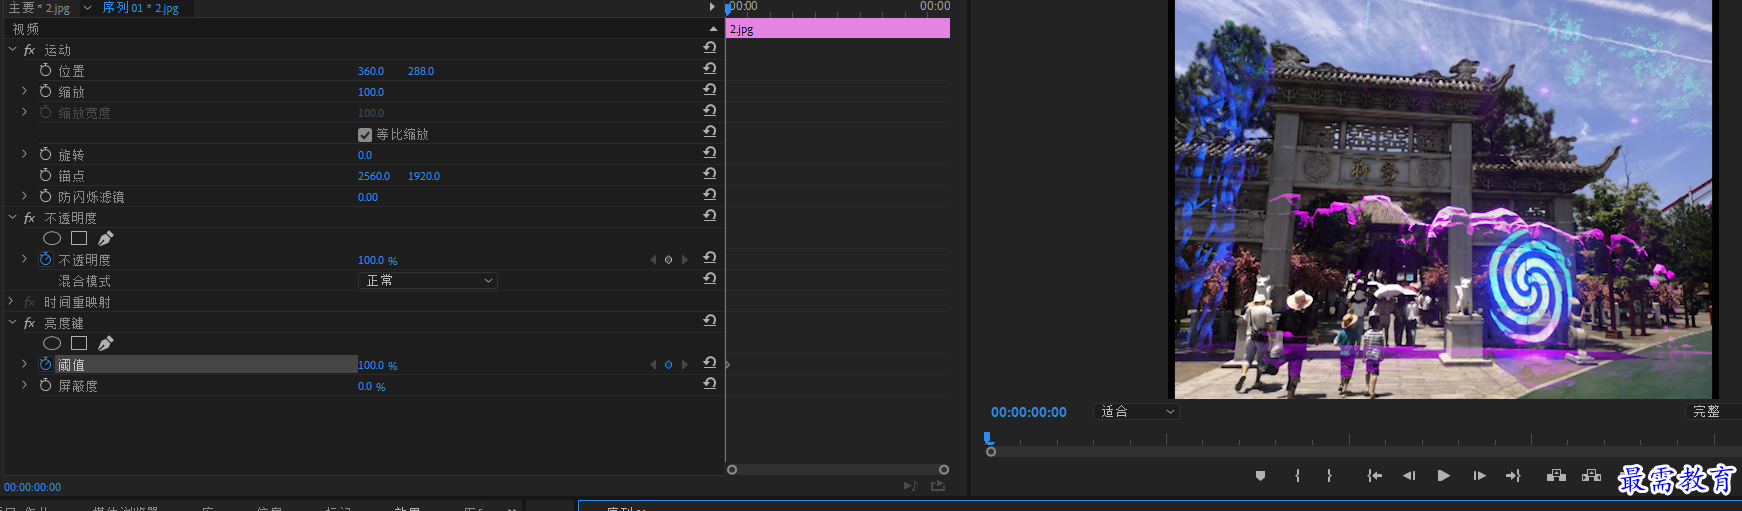Screen dimensions: 1742x511
Task: Expand the 时间重映射 effect group
Action: pyautogui.click(x=12, y=301)
